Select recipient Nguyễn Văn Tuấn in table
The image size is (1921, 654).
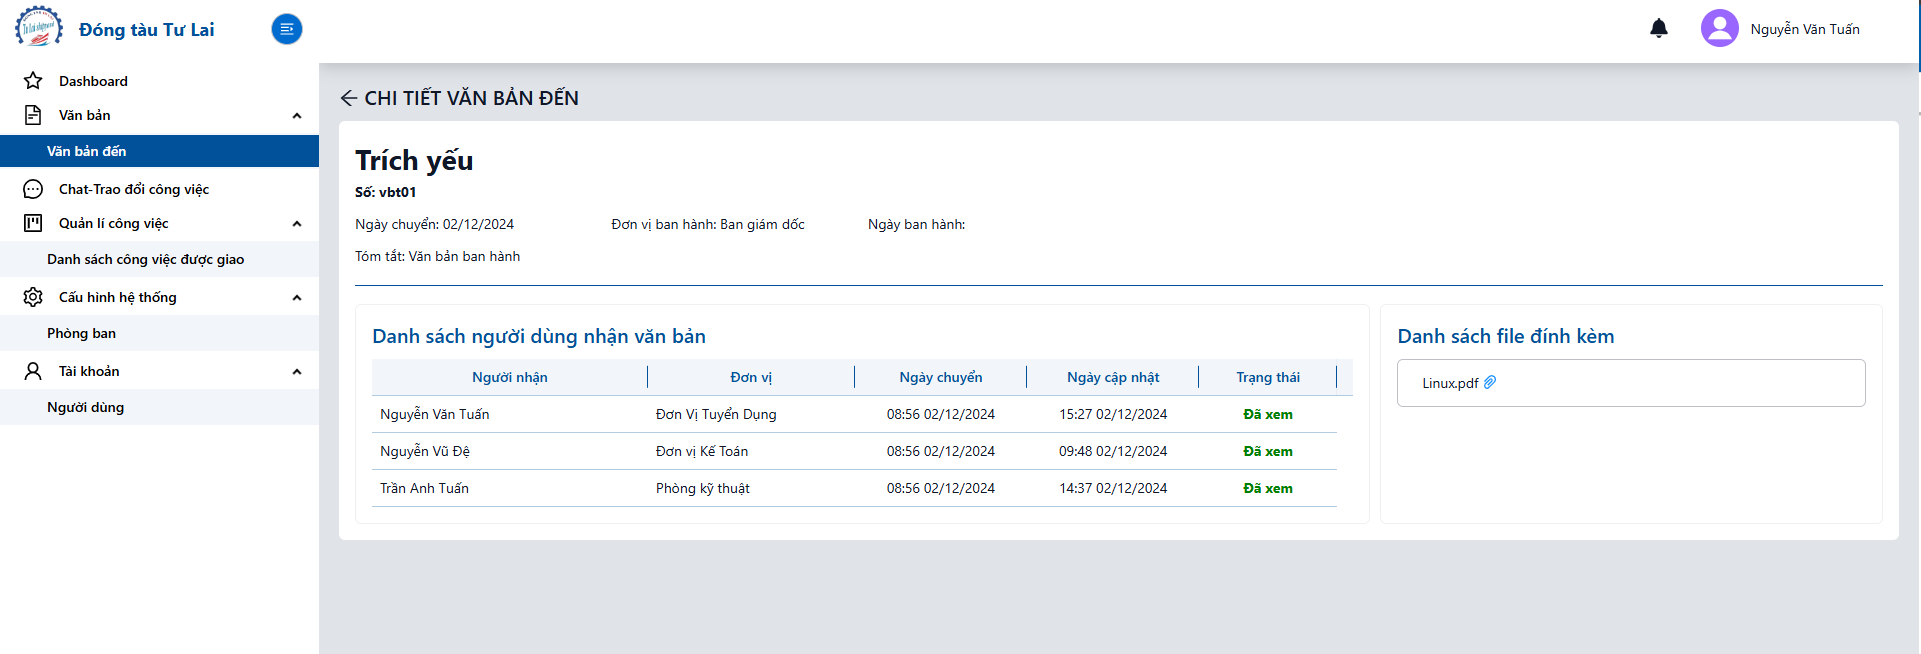click(435, 414)
